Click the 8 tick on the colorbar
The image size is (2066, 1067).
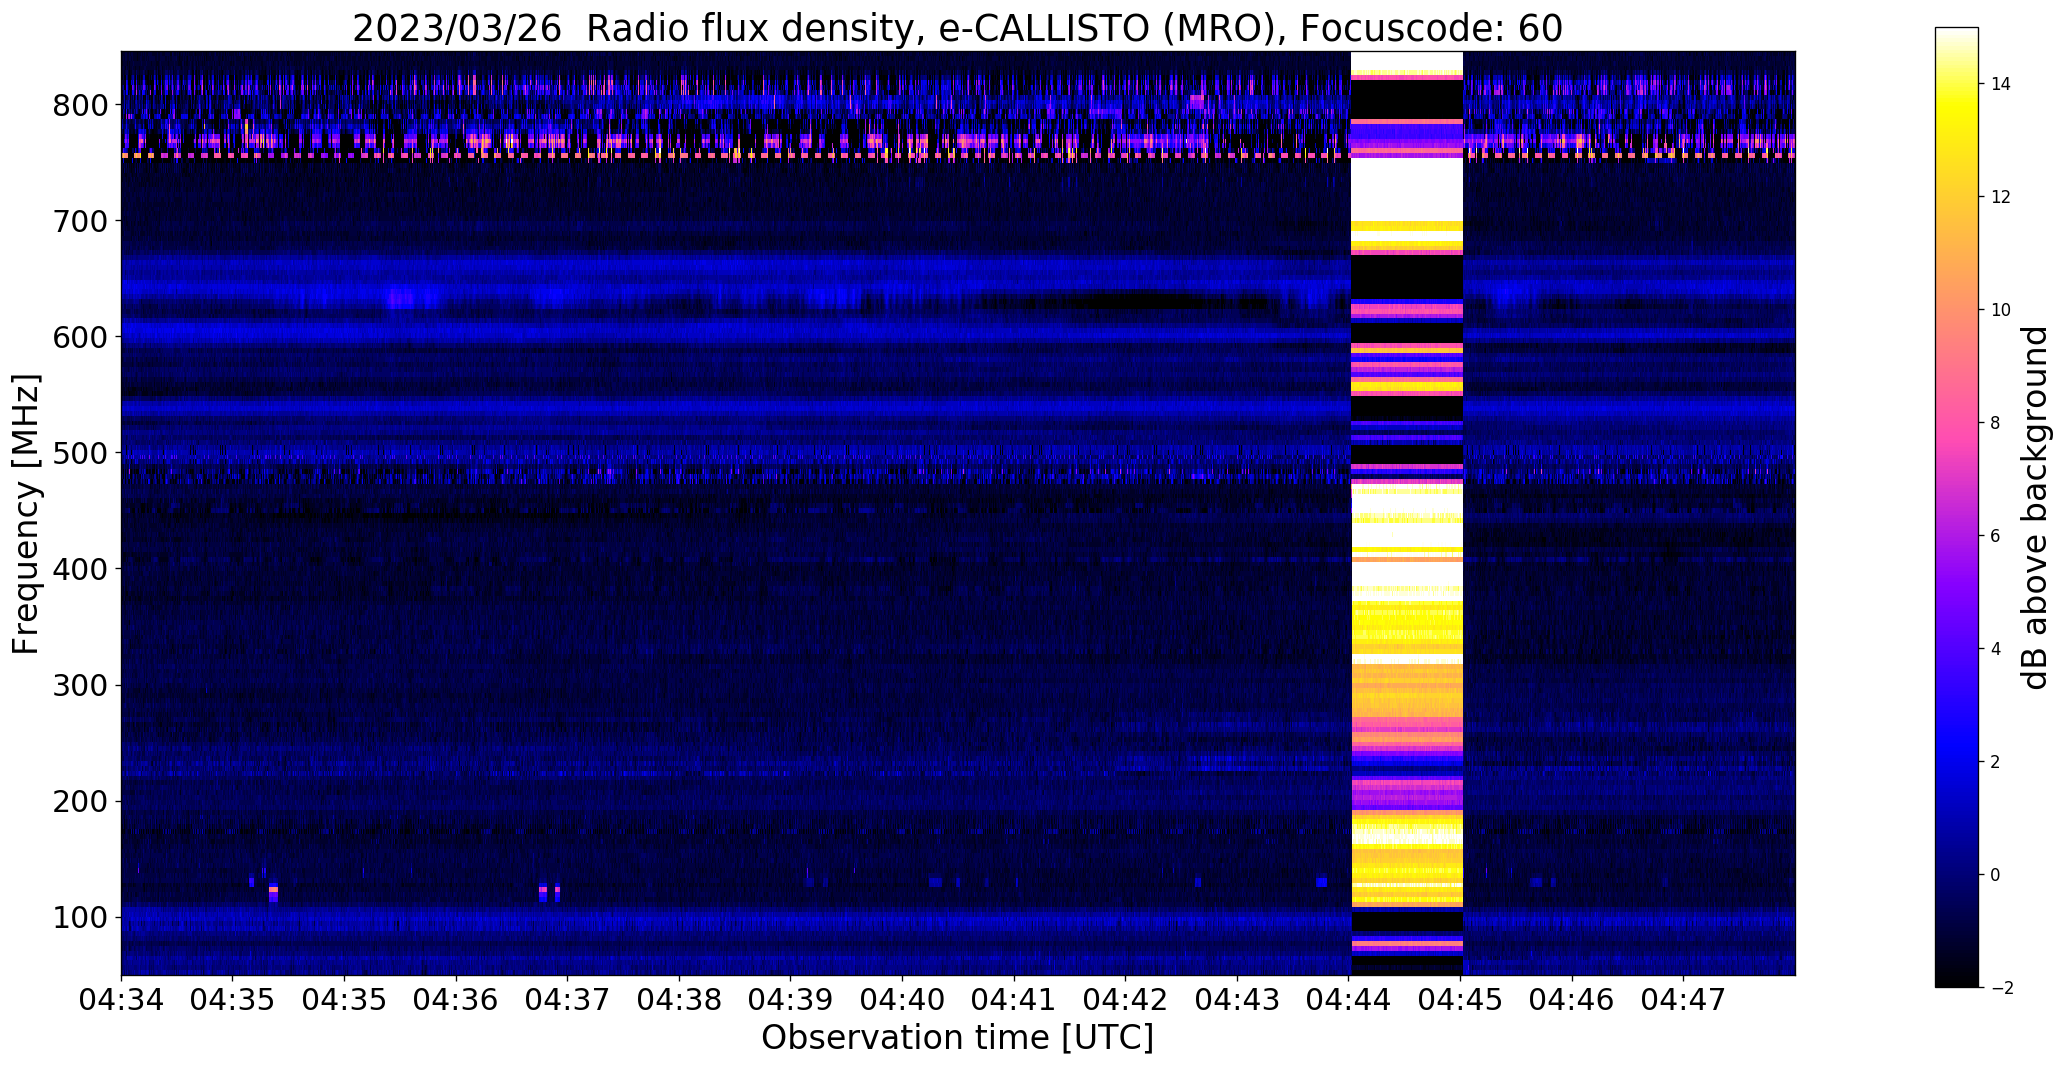pos(1995,423)
